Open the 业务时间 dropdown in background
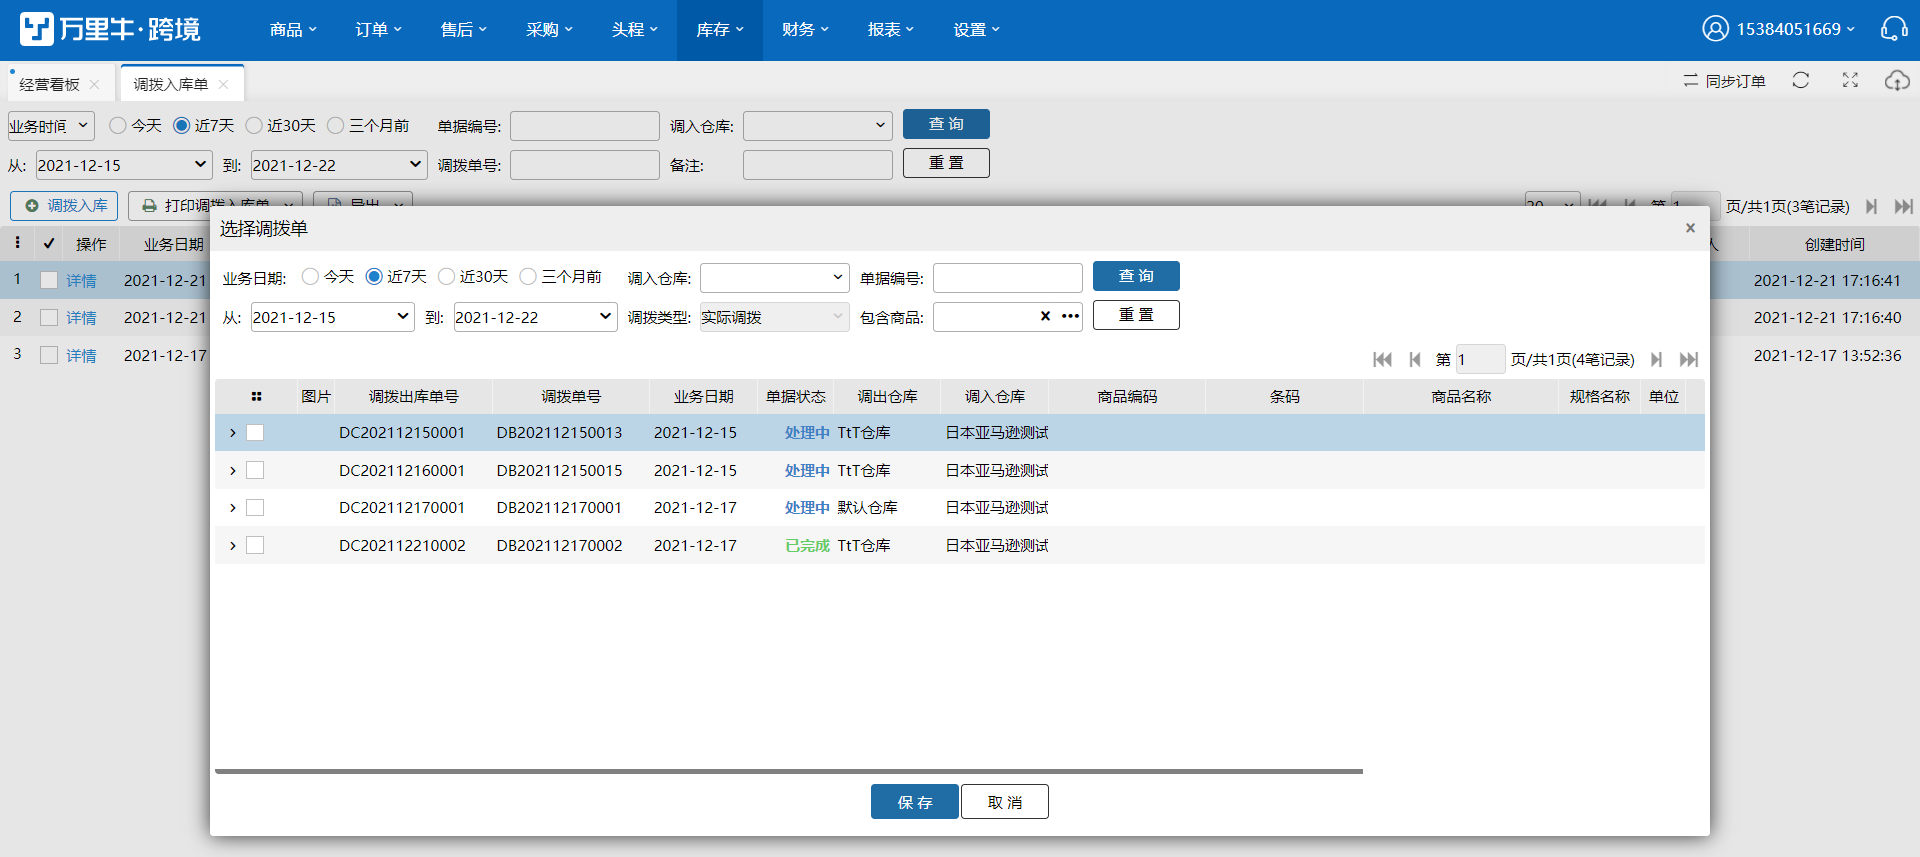The height and width of the screenshot is (857, 1920). 51,125
